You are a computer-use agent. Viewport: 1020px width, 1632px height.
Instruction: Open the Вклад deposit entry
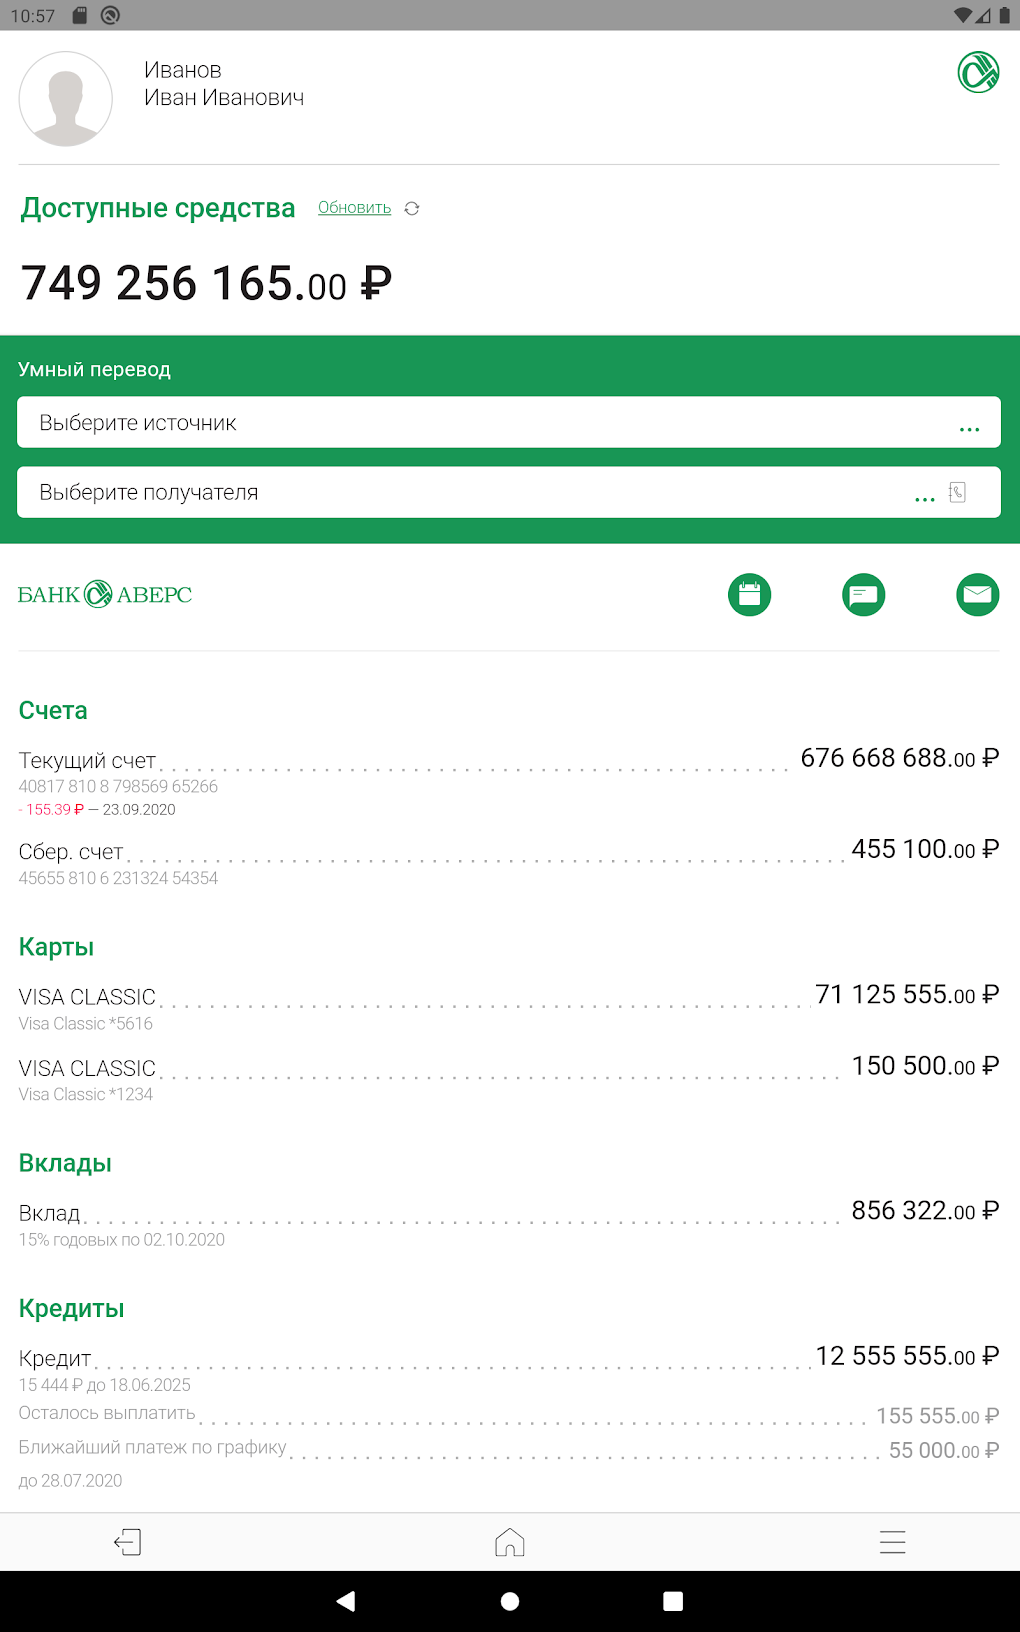pyautogui.click(x=508, y=1224)
